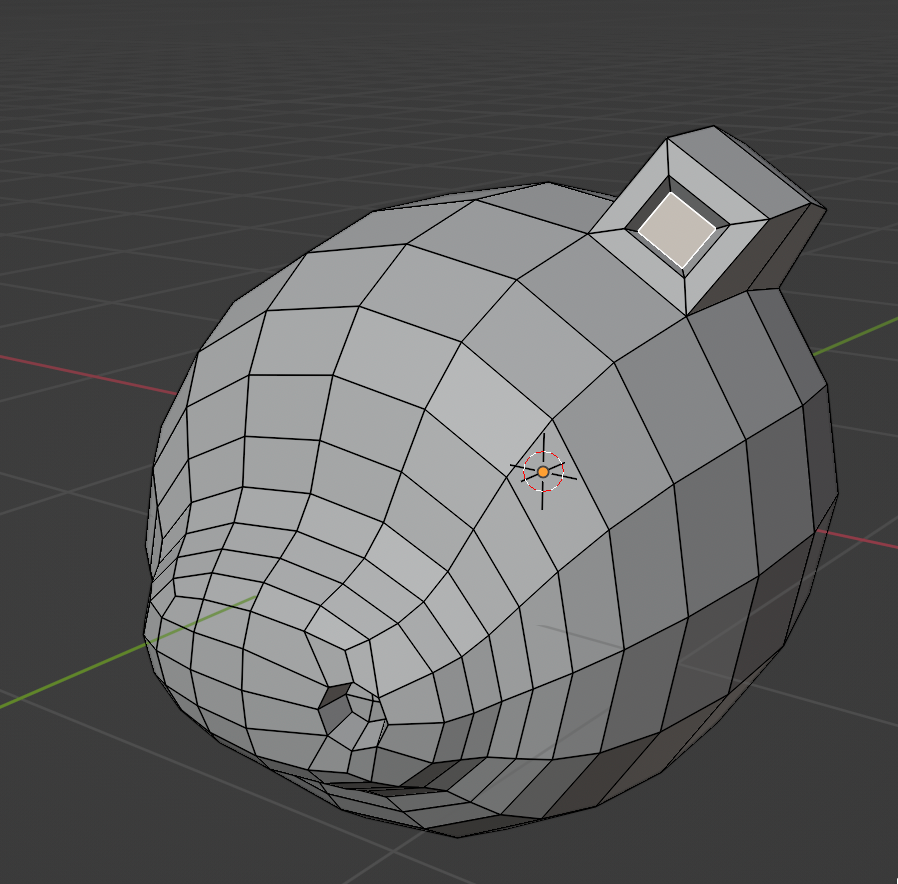Viewport: 898px width, 884px height.
Task: Click the topmost vertex of the head silhouette
Action: click(x=549, y=183)
